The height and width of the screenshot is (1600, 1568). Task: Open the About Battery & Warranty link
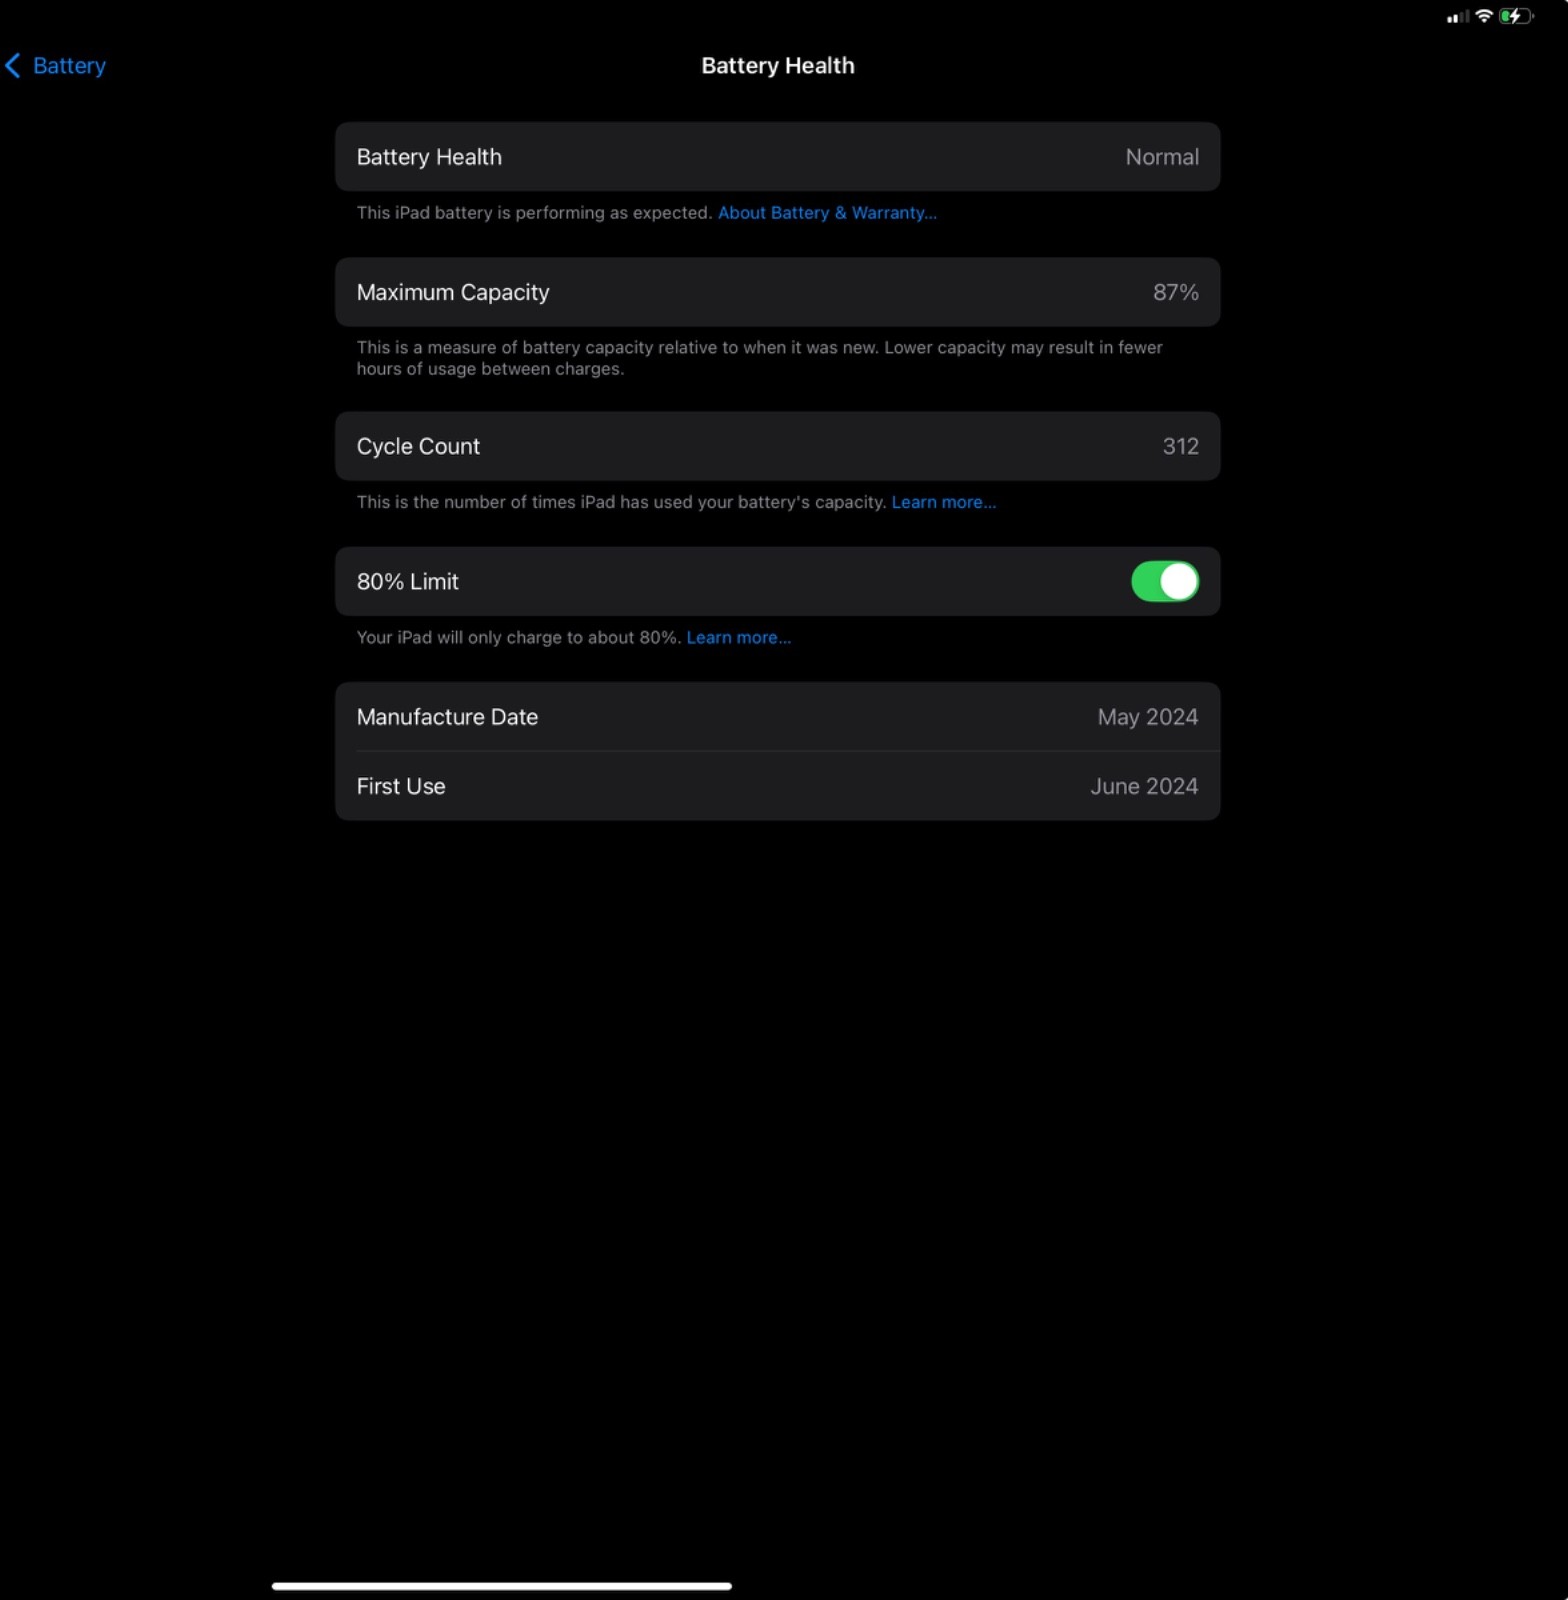(x=827, y=213)
